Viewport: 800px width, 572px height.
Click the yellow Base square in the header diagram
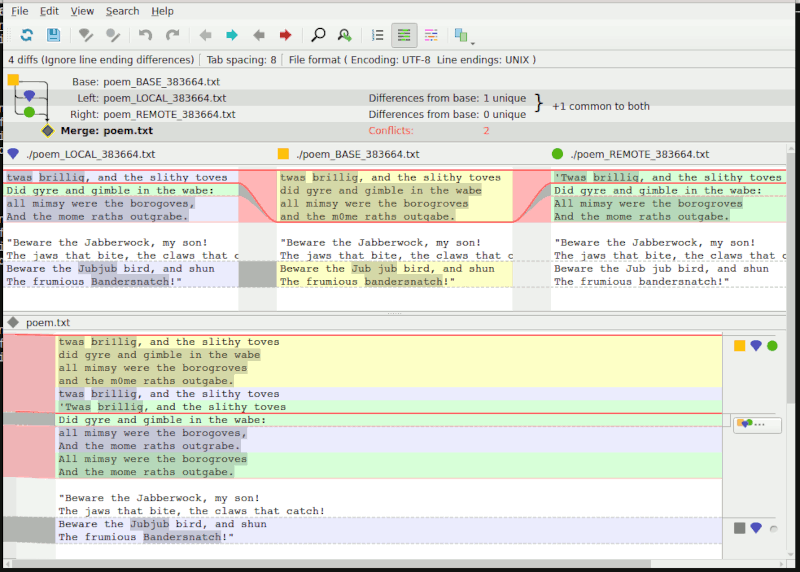(13, 80)
